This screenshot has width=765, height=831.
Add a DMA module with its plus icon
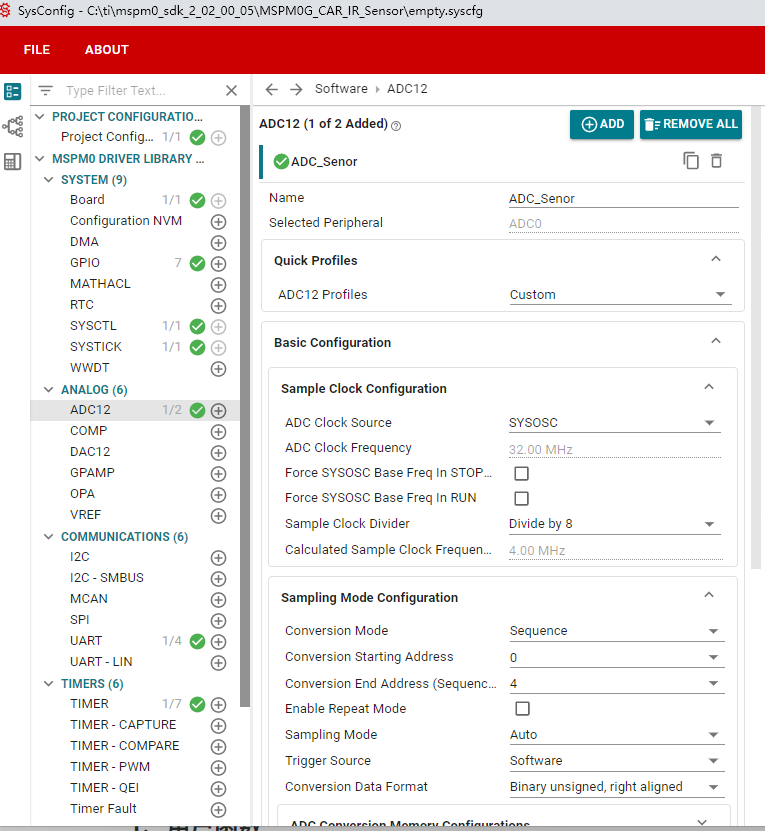218,243
